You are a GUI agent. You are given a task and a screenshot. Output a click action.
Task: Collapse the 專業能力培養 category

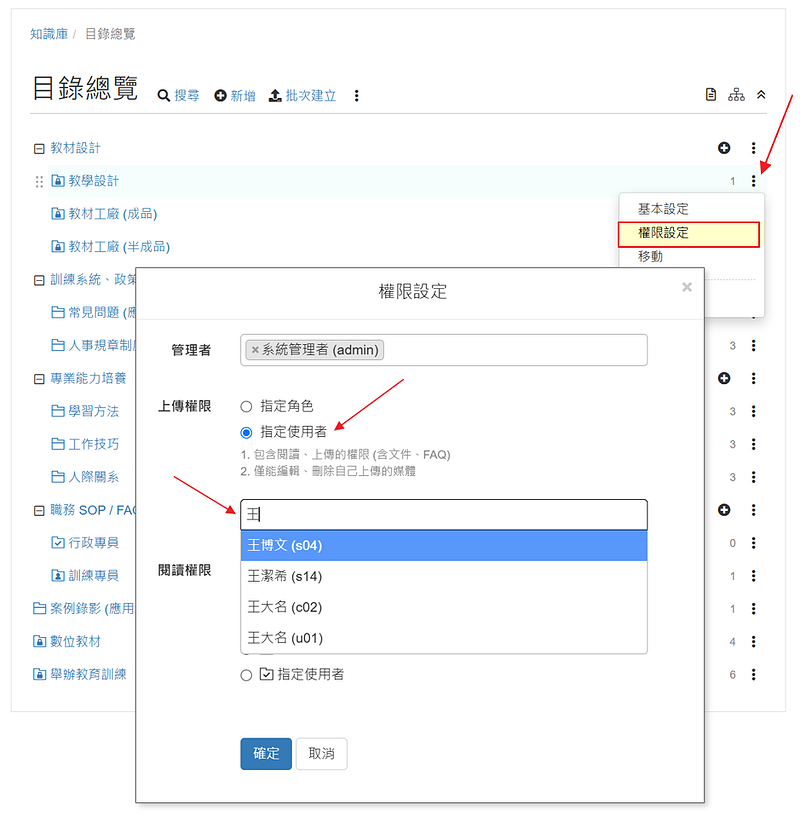[39, 379]
